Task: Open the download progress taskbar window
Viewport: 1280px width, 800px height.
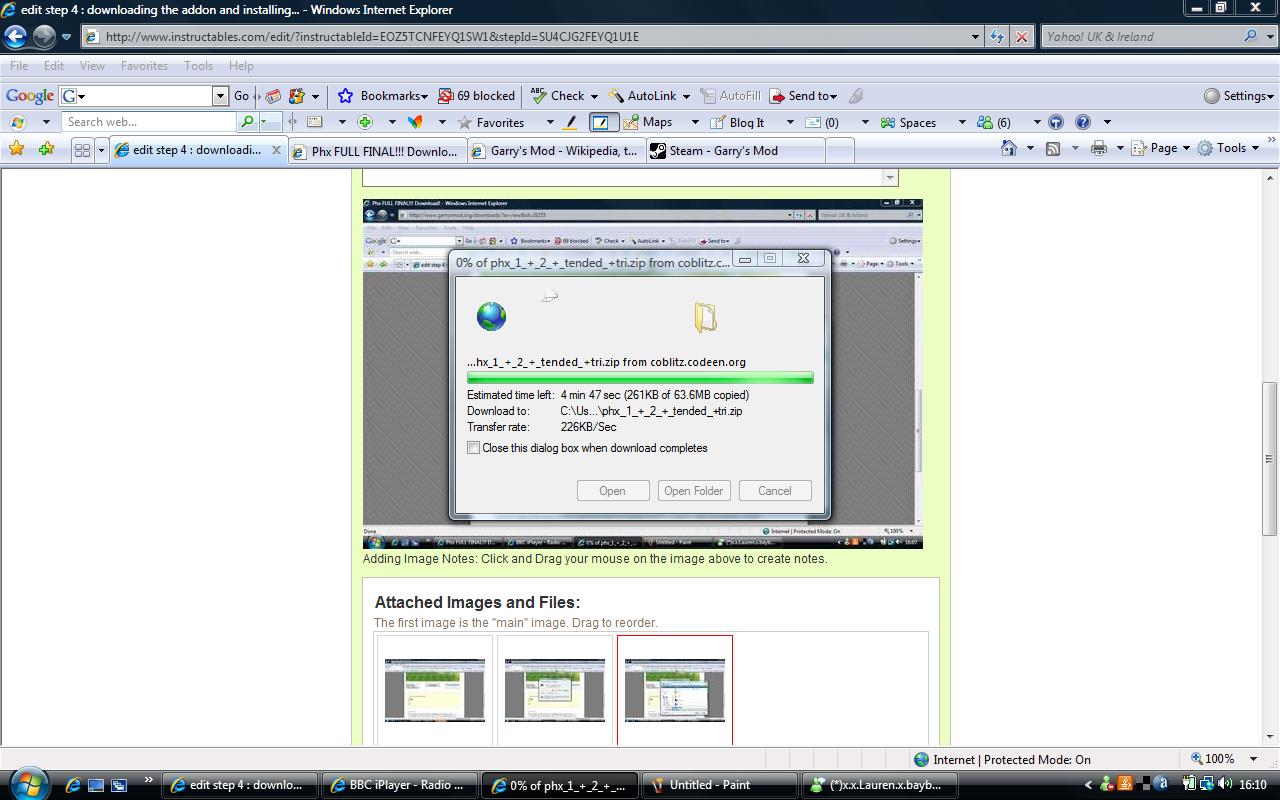Action: 559,785
